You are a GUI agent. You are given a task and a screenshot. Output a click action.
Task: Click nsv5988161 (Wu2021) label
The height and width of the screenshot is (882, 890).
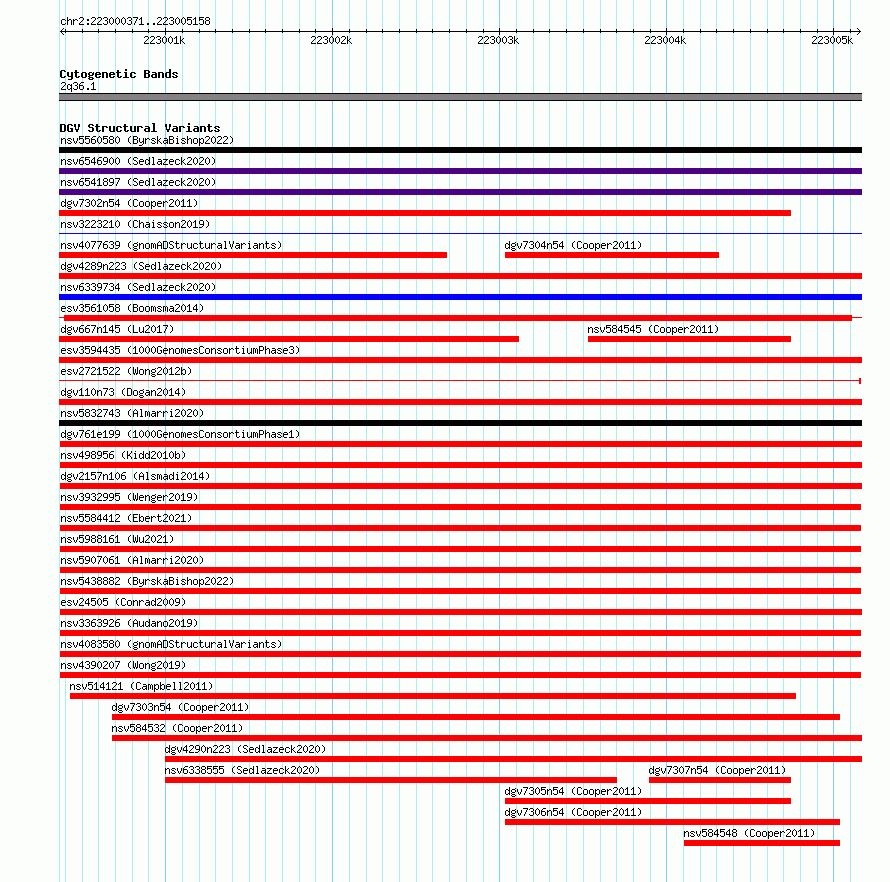pos(117,539)
